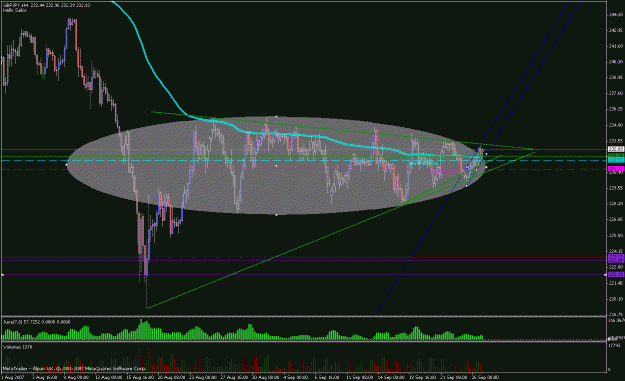Click the "Hello Sailor" chart comment
This screenshot has height=381, width=625.
pos(14,10)
